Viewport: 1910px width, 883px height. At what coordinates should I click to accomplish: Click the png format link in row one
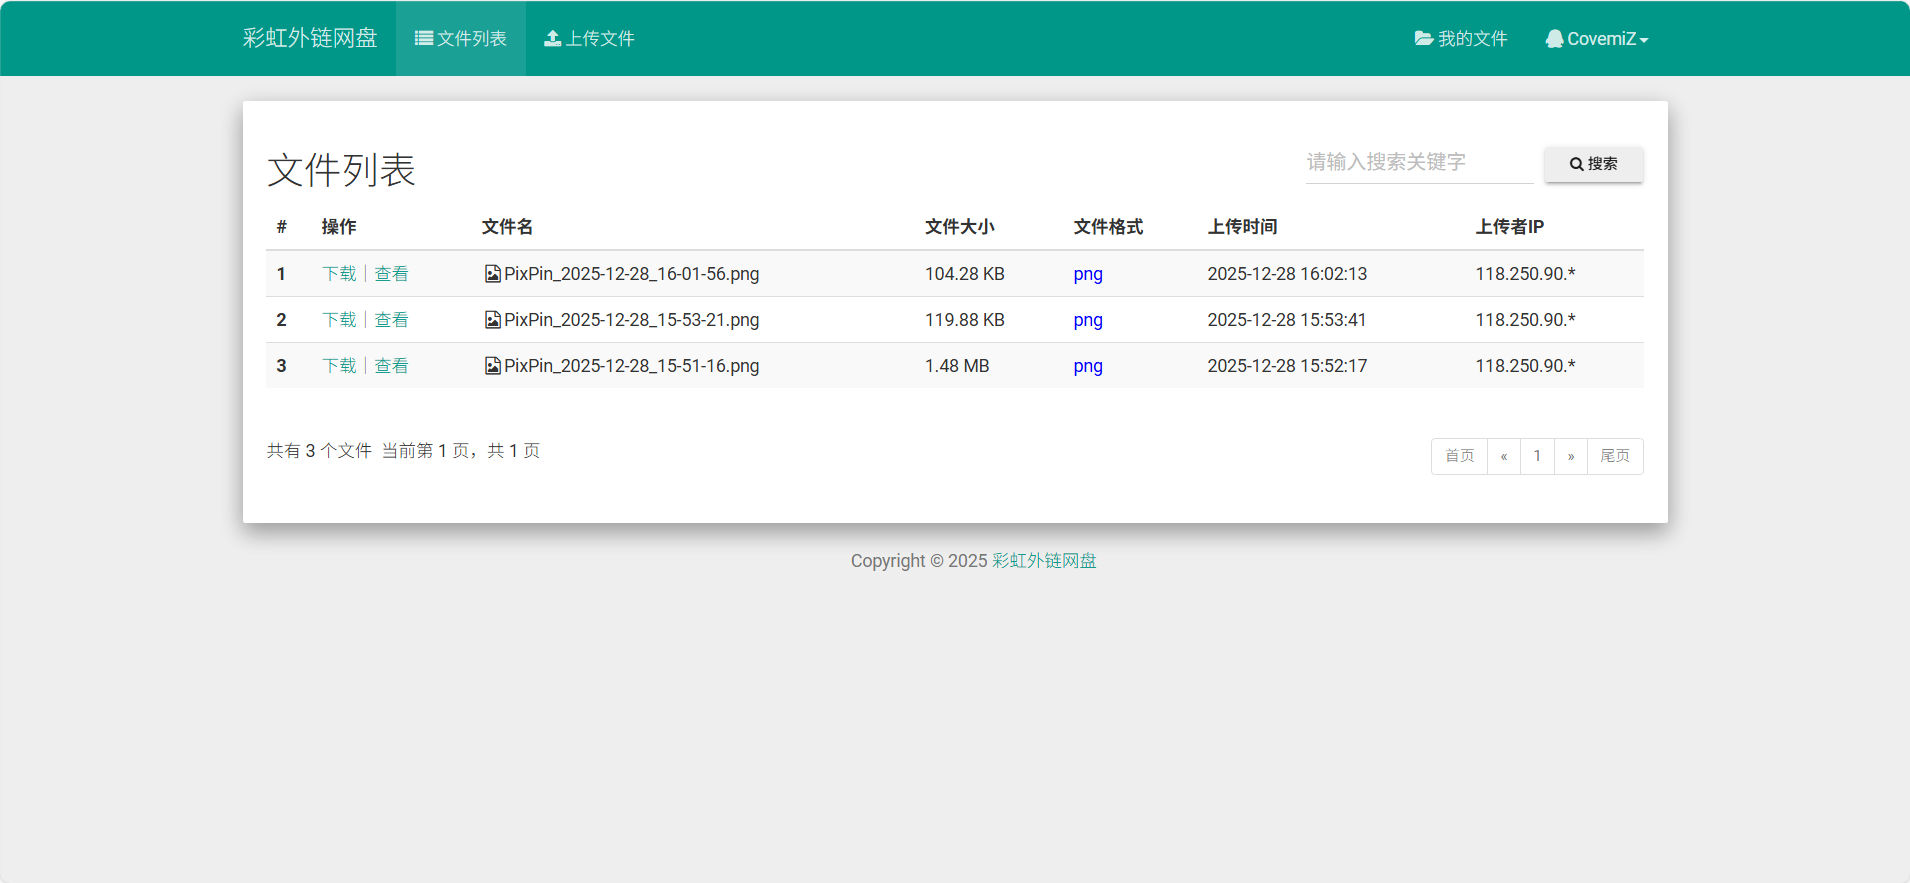[1088, 274]
